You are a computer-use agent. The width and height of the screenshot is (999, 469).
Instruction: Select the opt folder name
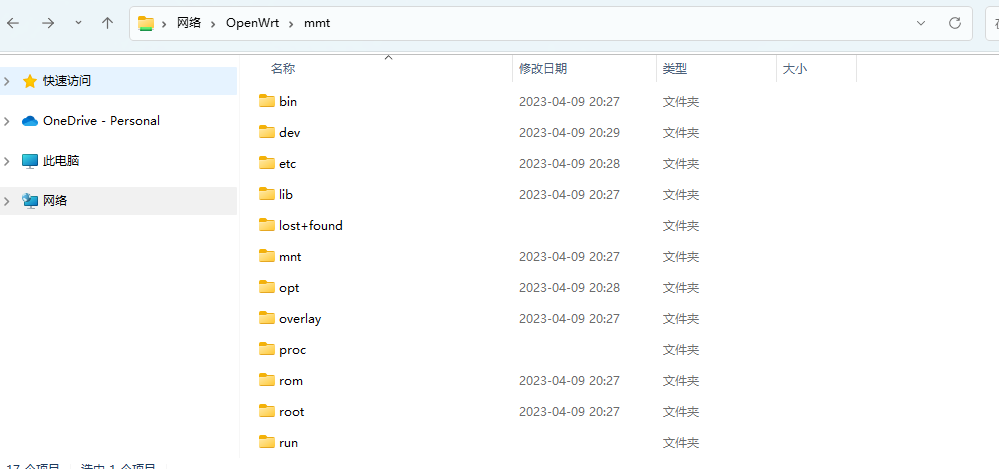(289, 288)
